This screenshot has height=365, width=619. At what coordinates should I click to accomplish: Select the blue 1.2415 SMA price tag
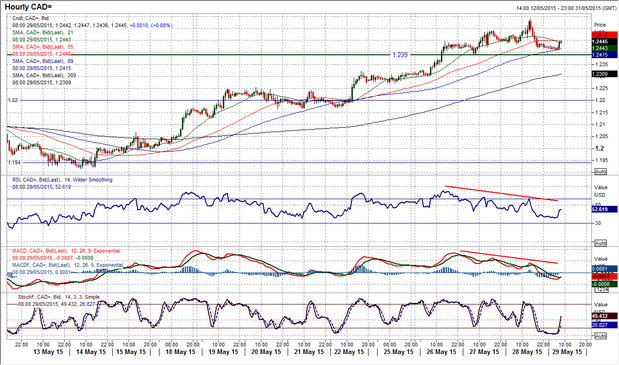point(605,55)
